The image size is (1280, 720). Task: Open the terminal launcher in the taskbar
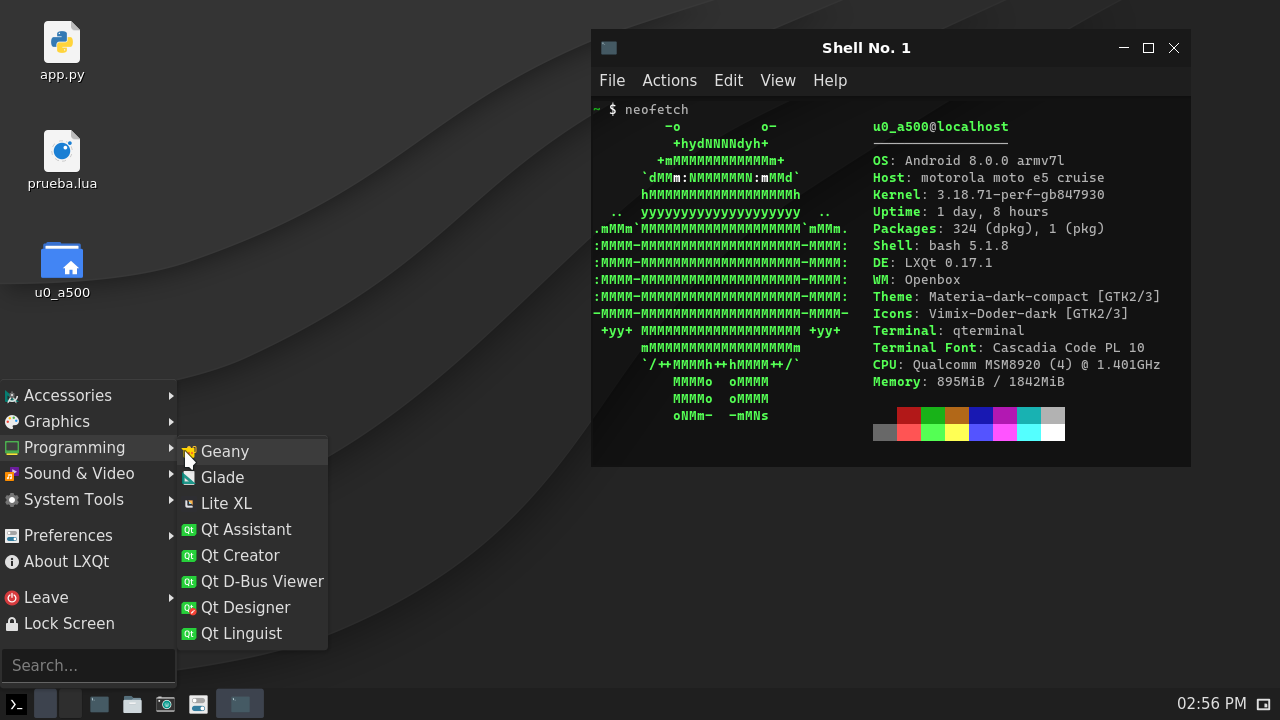[x=15, y=703]
